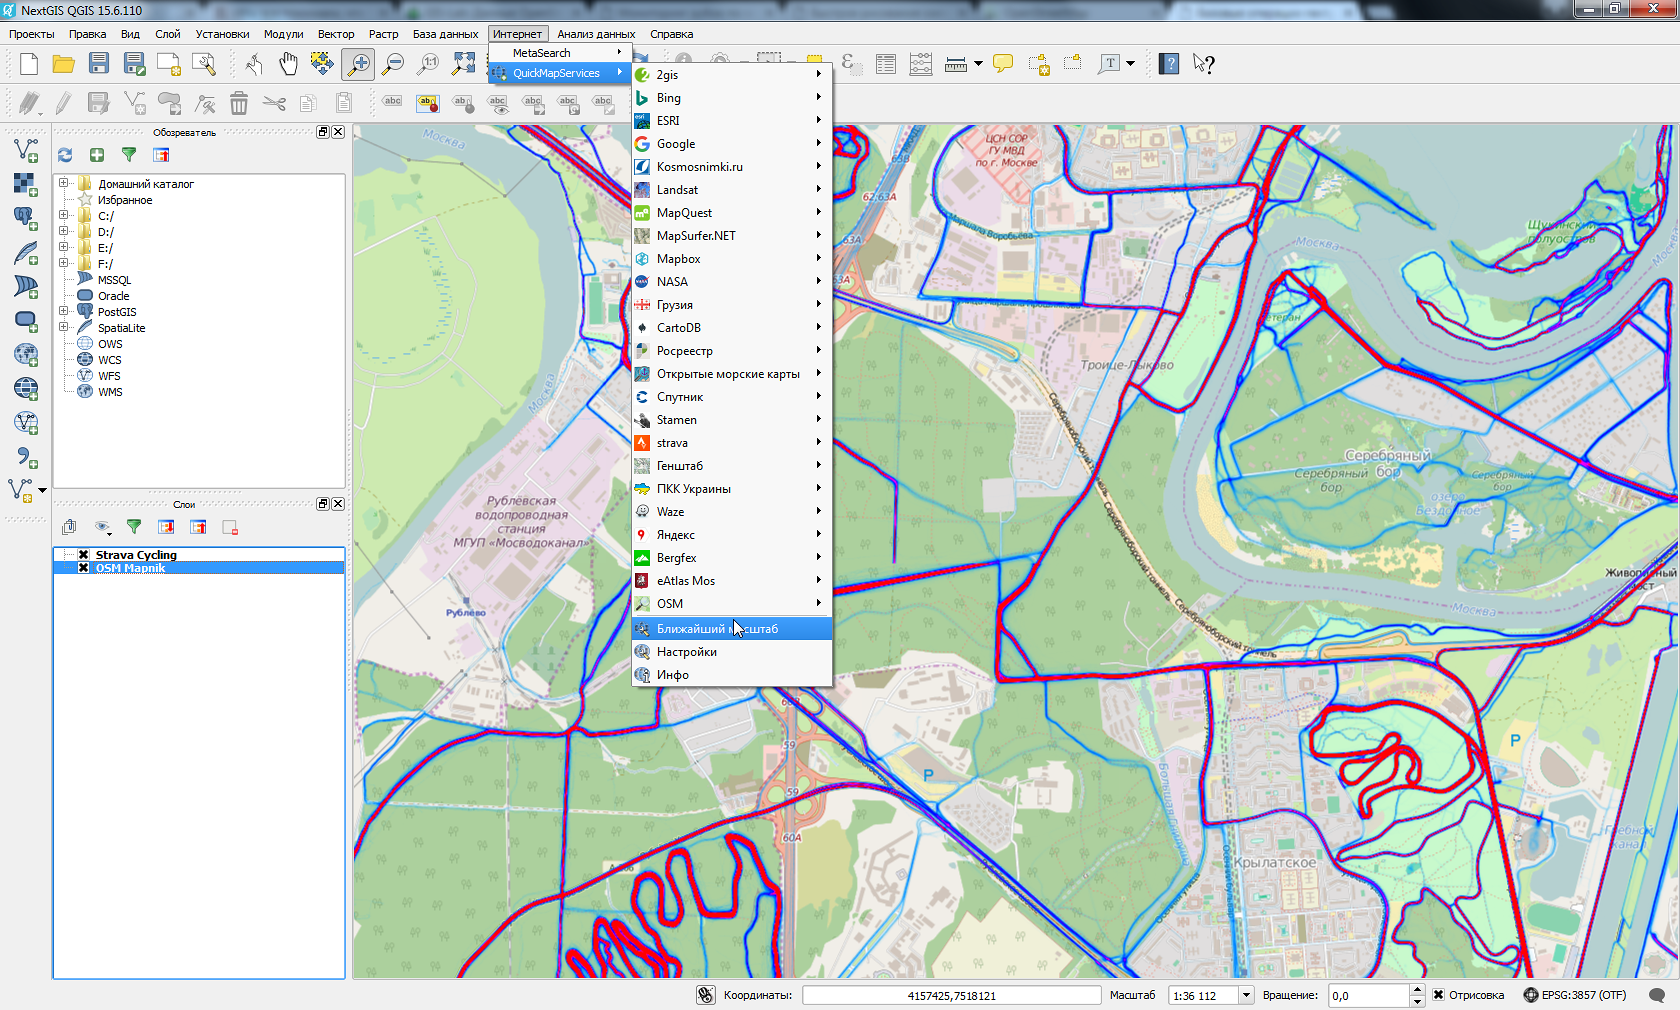Click the What's This help cursor icon
Image resolution: width=1680 pixels, height=1010 pixels.
coord(1204,64)
